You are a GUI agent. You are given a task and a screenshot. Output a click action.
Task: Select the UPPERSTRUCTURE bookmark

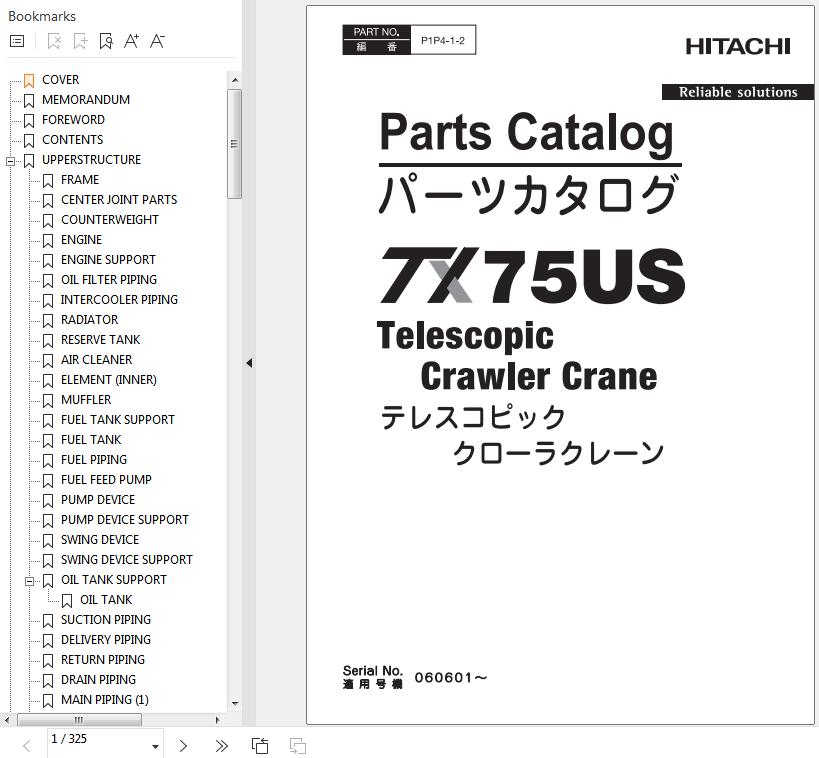tap(91, 160)
